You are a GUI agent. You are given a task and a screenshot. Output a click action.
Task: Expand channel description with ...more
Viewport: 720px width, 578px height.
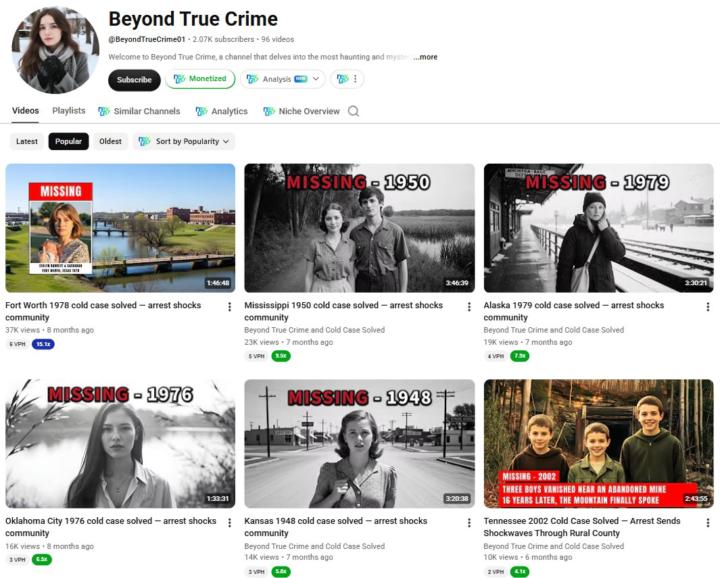point(425,57)
